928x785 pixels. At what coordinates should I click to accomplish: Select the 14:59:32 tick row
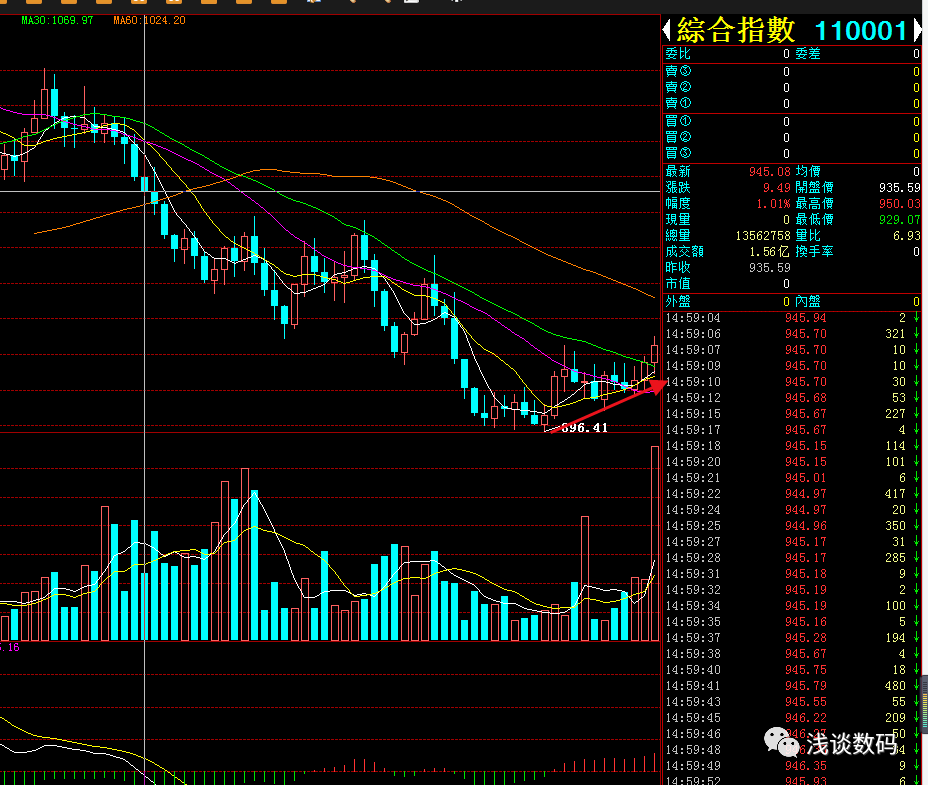coord(792,590)
